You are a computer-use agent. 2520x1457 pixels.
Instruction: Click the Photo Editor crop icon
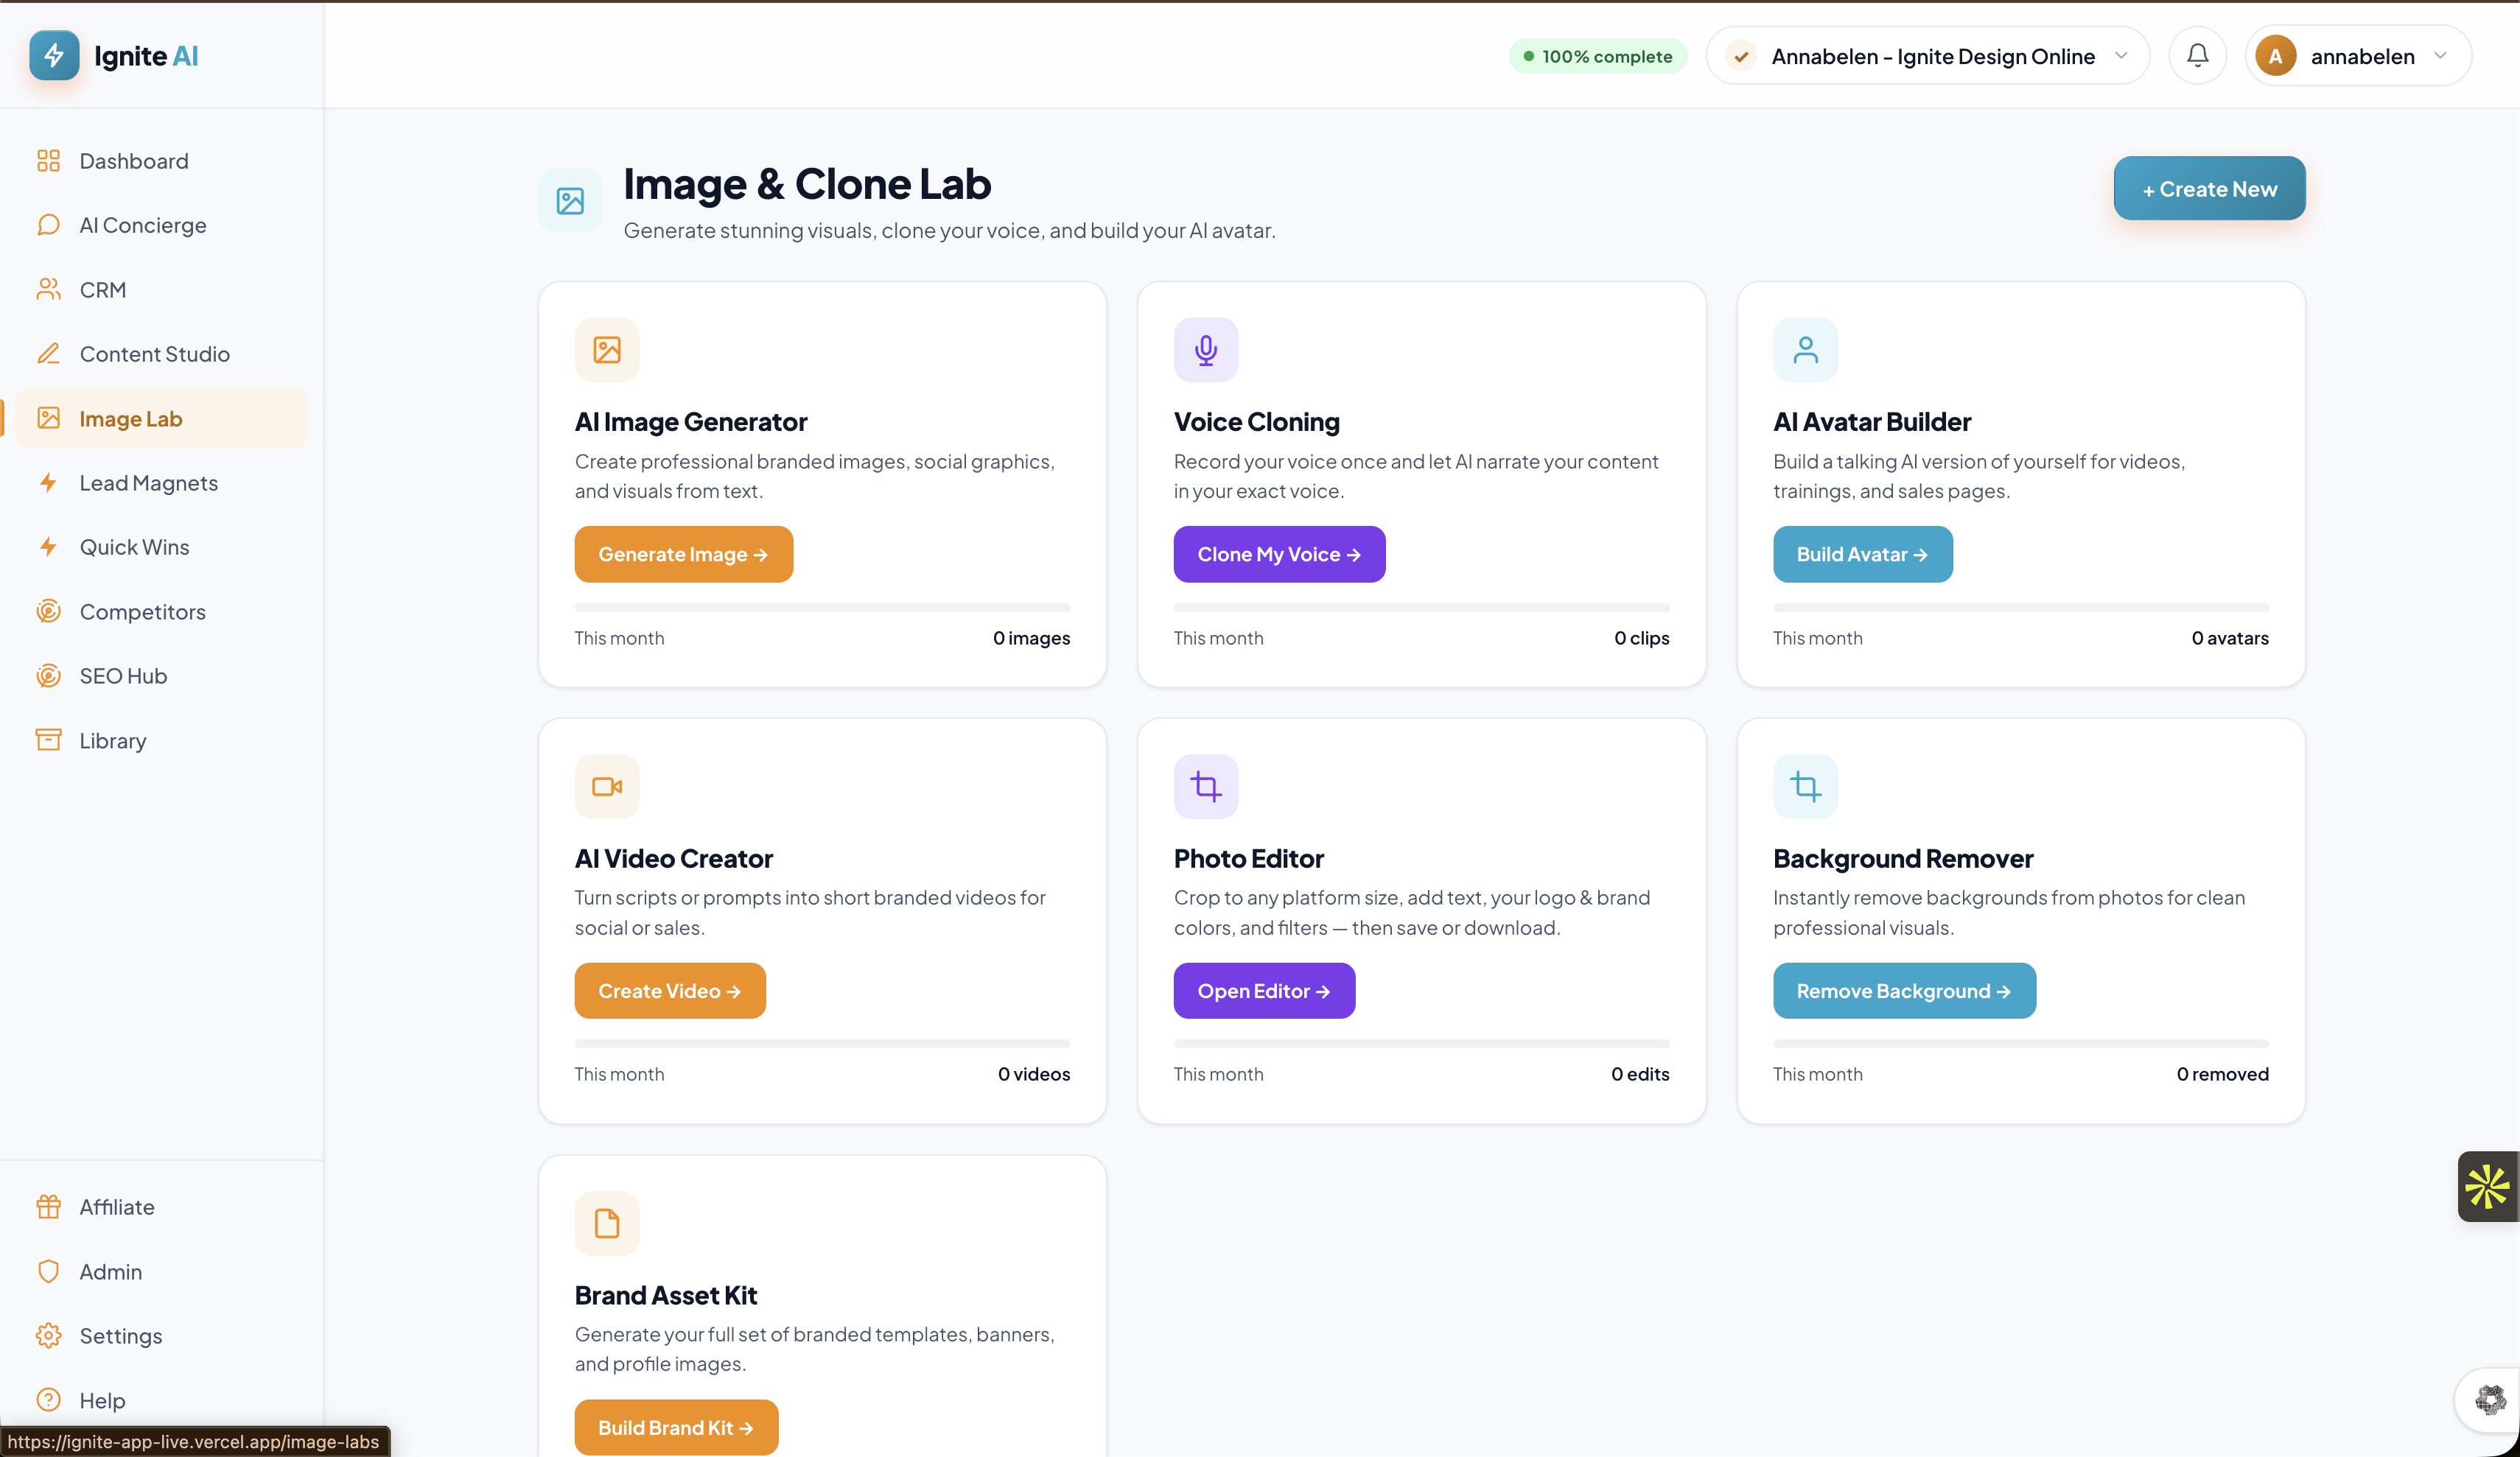click(x=1206, y=787)
